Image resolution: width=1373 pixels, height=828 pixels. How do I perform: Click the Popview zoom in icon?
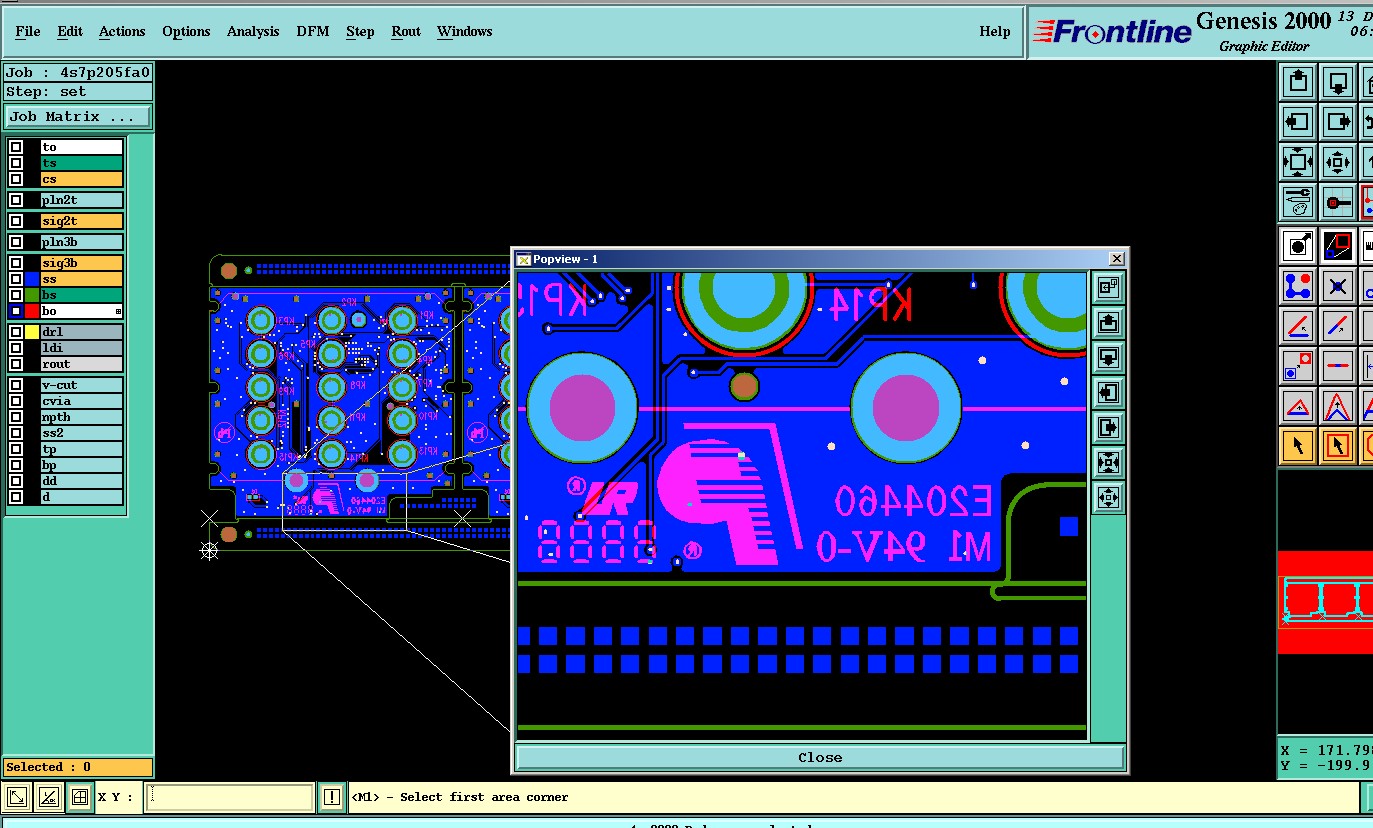1108,463
